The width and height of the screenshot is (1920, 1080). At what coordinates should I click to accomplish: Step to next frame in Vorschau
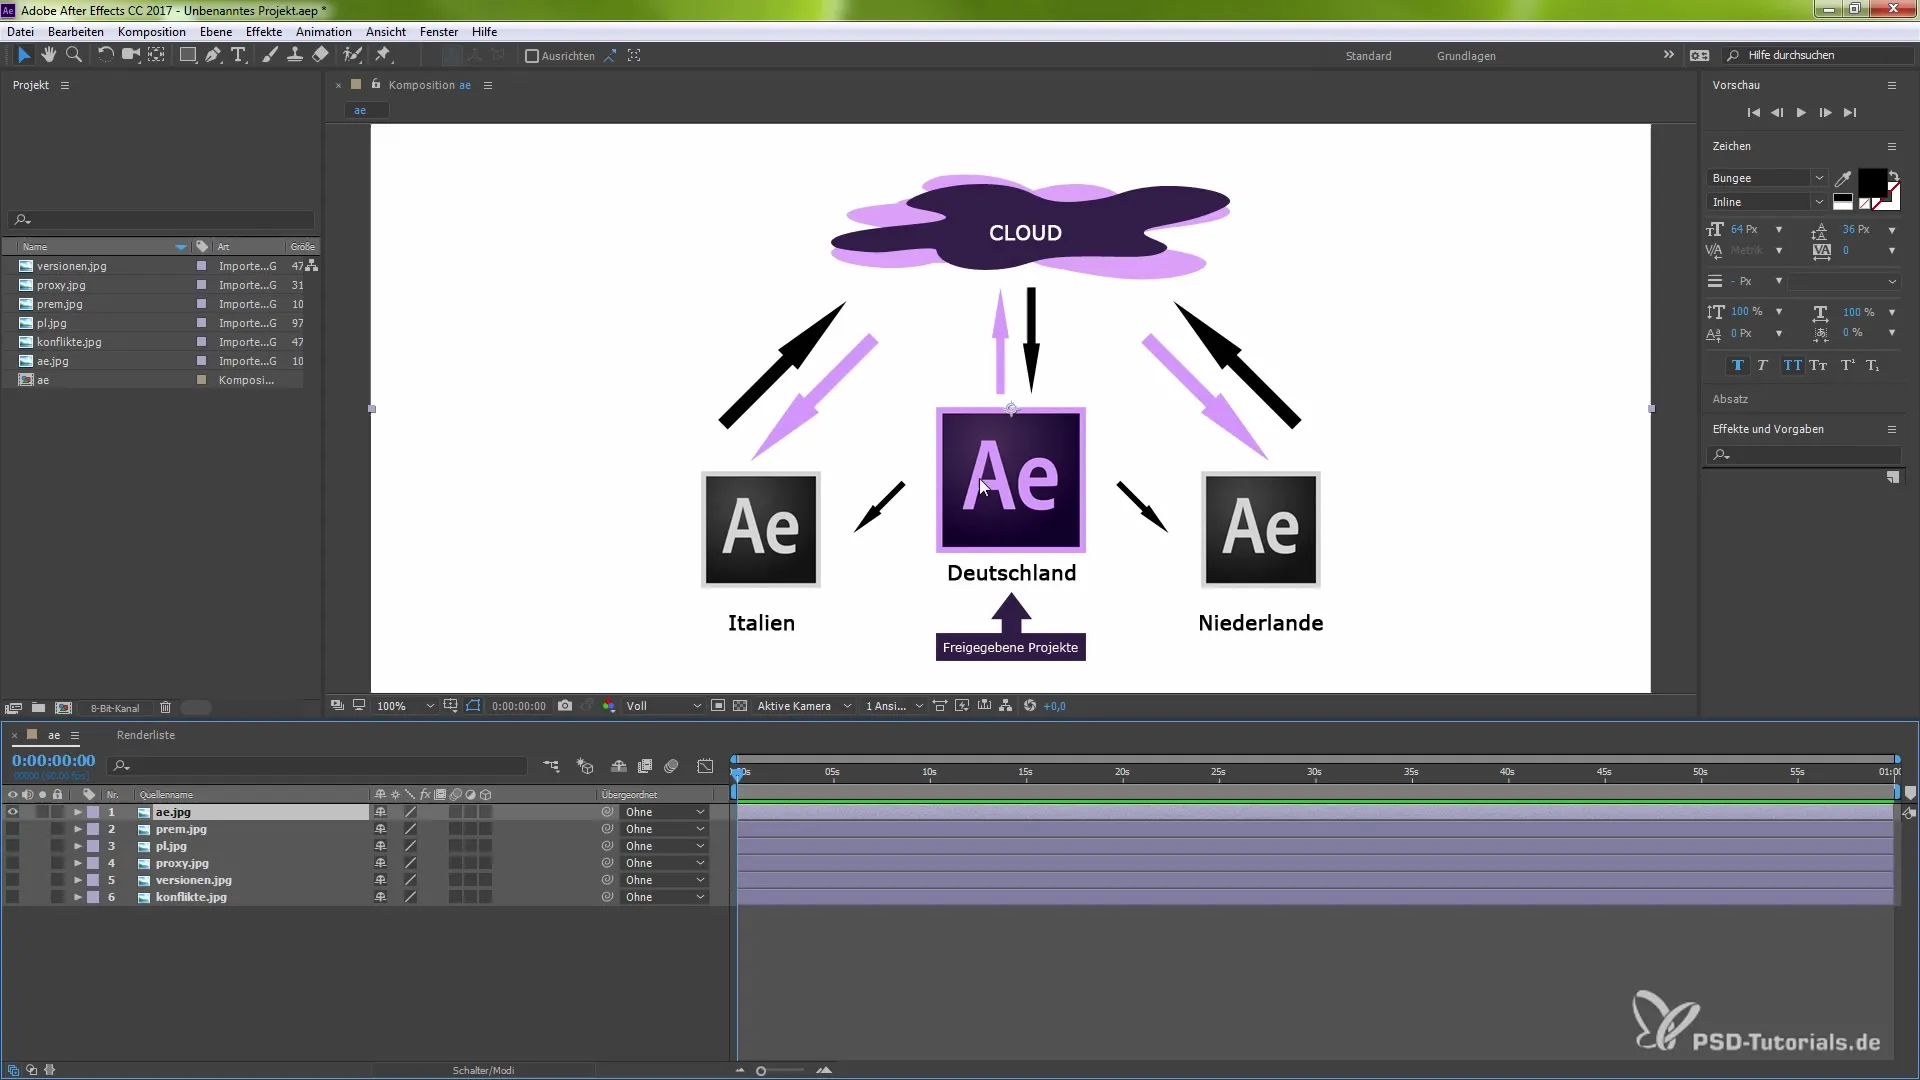tap(1825, 113)
